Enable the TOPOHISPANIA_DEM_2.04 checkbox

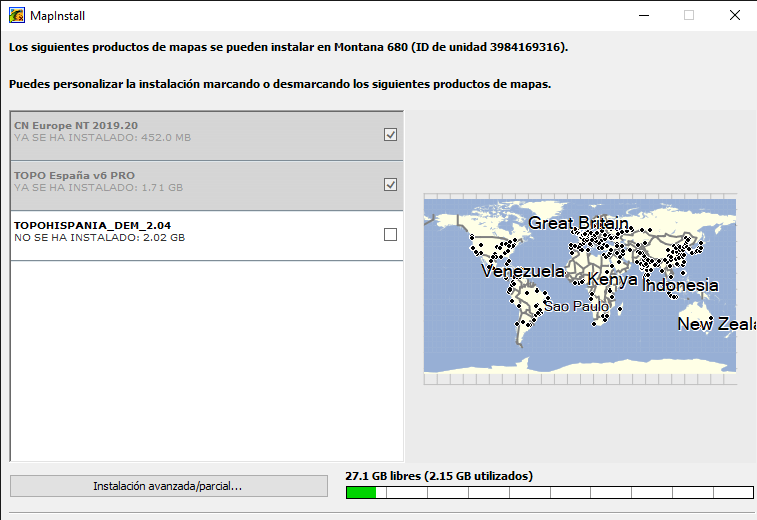(391, 235)
